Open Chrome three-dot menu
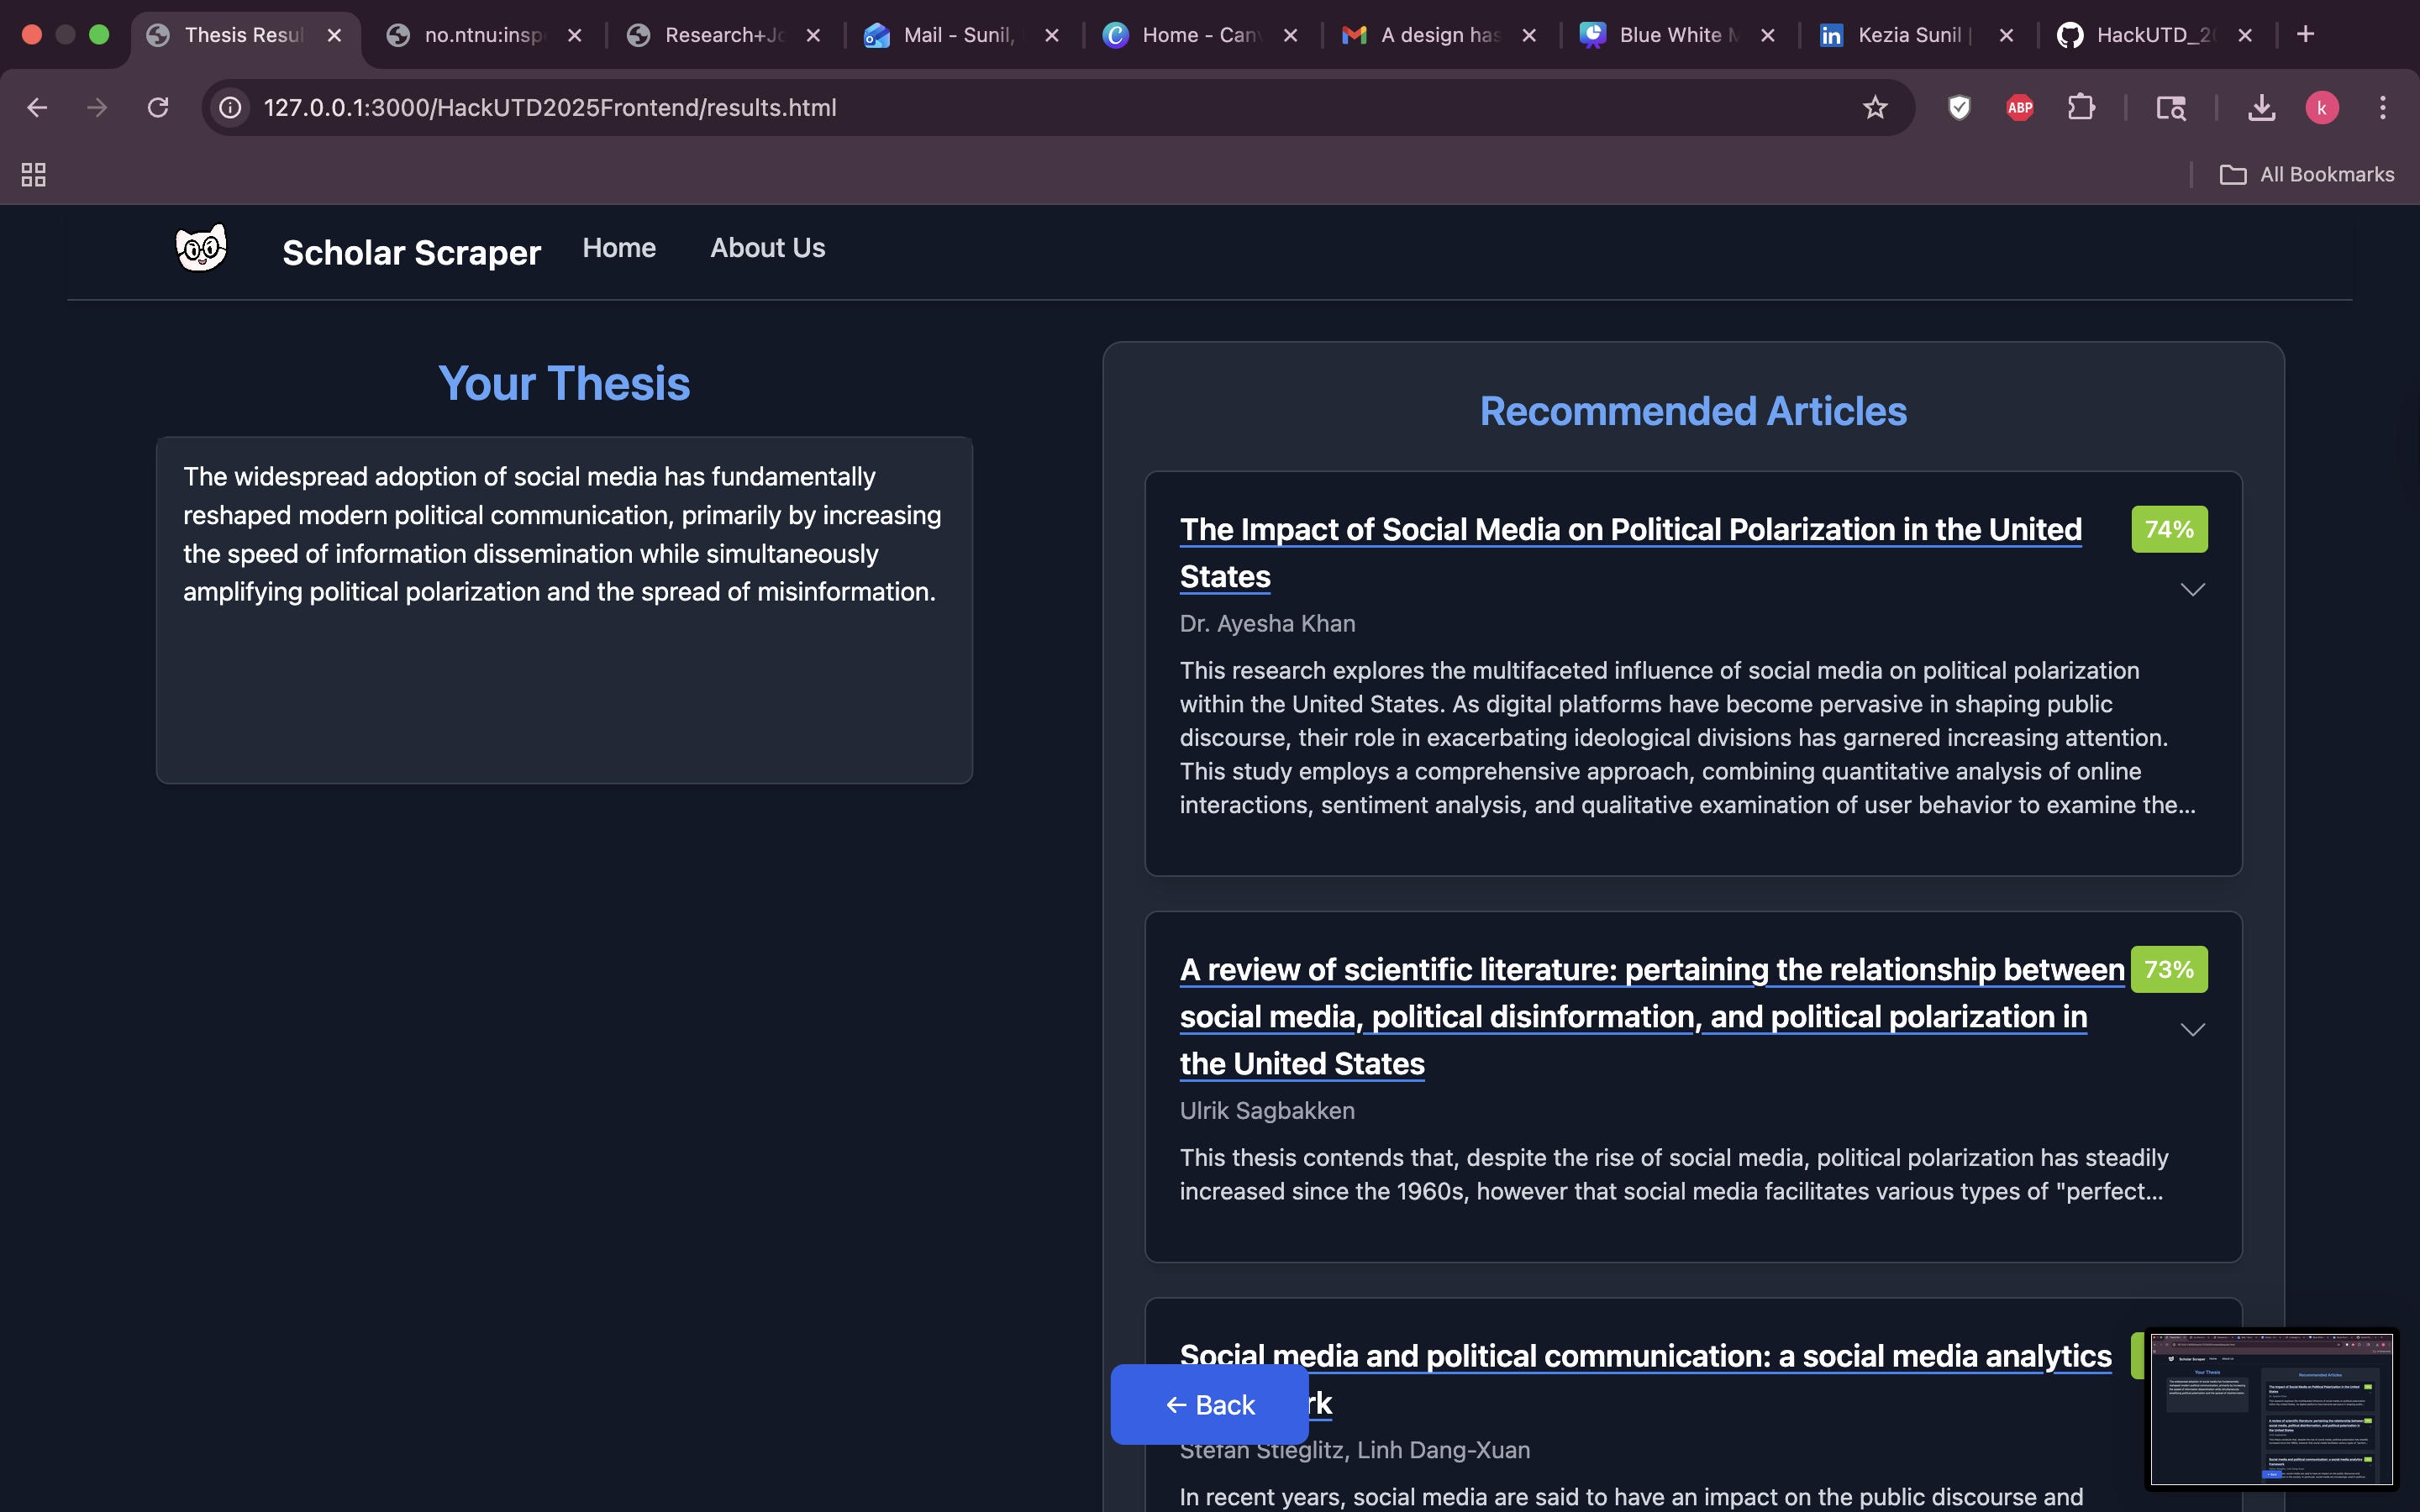2420x1512 pixels. coord(2382,107)
